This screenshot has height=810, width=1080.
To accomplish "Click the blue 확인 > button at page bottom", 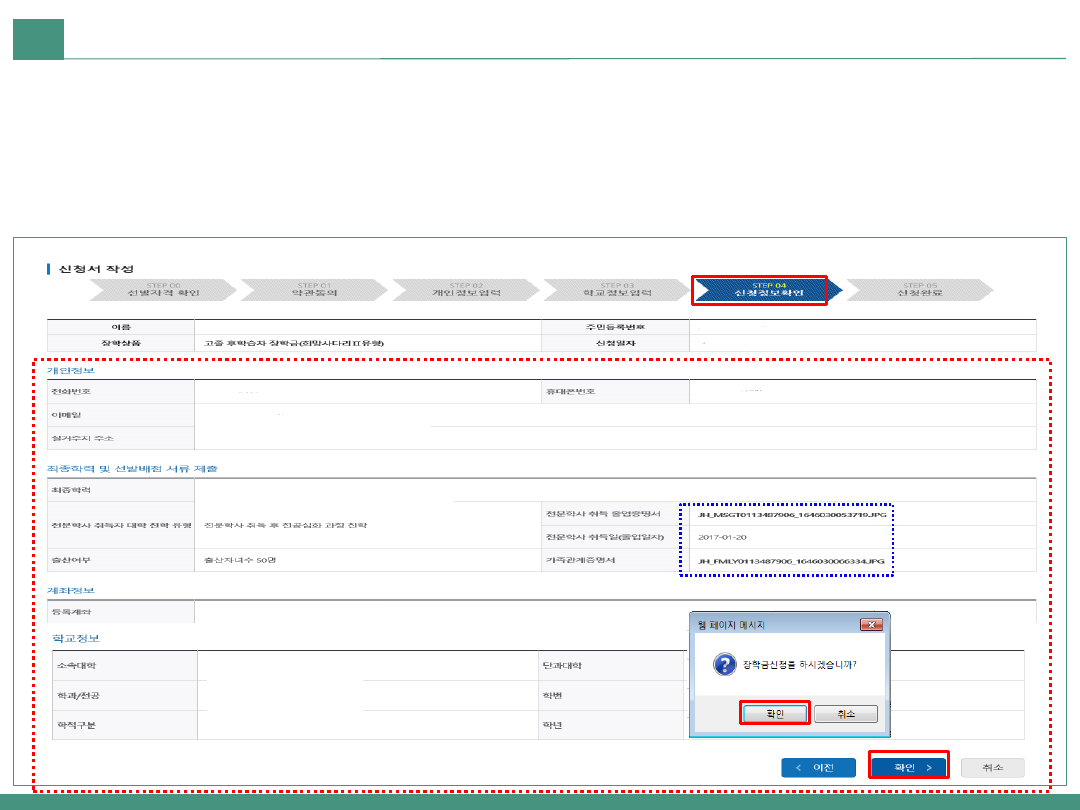I will (908, 767).
